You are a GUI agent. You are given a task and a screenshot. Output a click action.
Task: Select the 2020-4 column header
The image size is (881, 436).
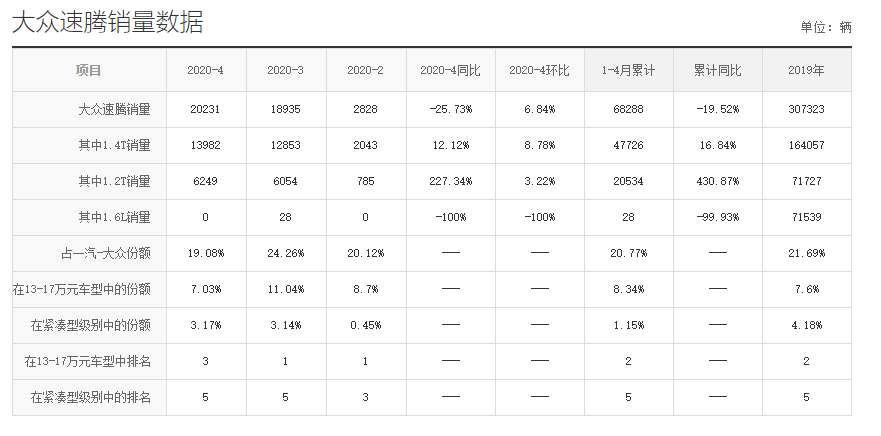coord(206,70)
